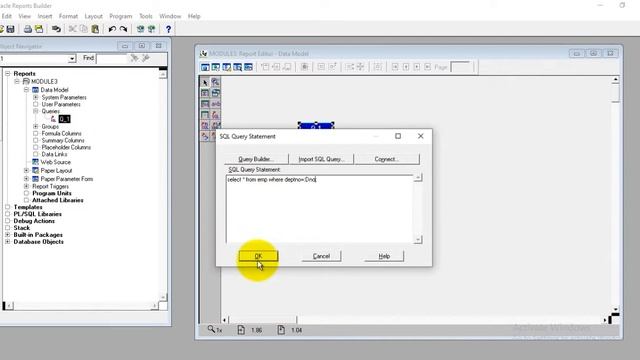The image size is (640, 360).
Task: Switch to Data Model view icon in Report Editor
Action: [x=205, y=67]
